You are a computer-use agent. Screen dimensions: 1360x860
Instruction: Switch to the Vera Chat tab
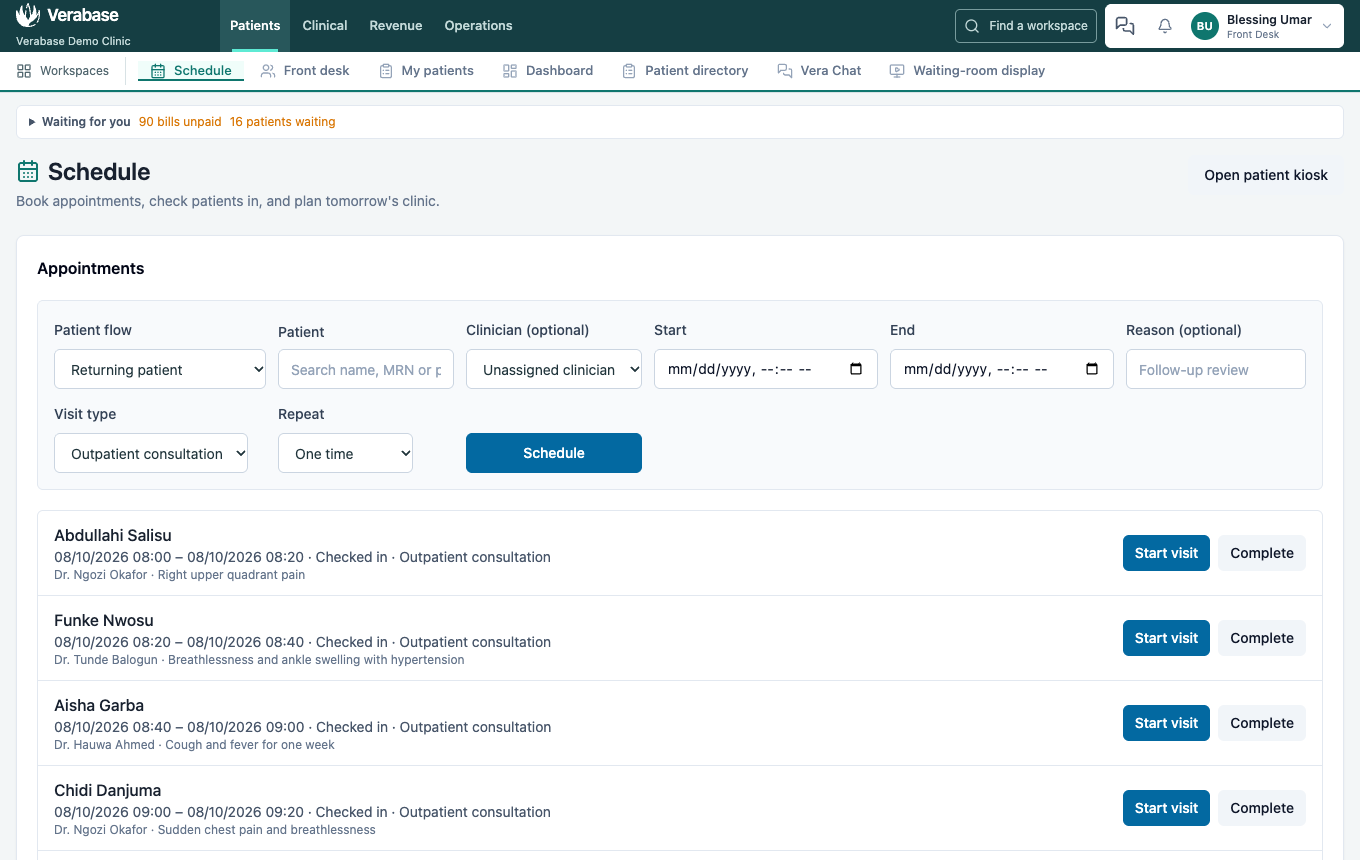819,71
